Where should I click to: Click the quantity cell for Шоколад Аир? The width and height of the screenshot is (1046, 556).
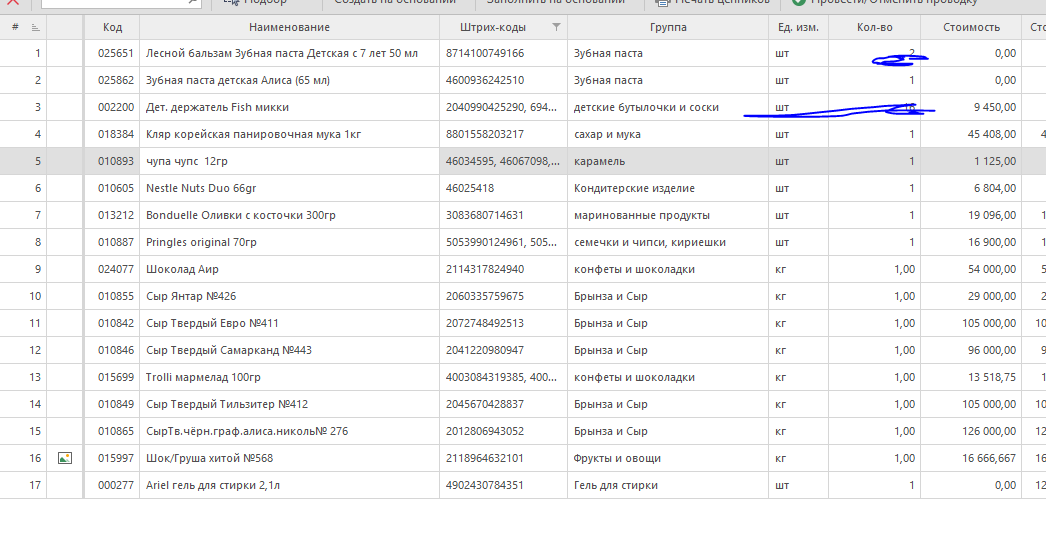tap(874, 269)
